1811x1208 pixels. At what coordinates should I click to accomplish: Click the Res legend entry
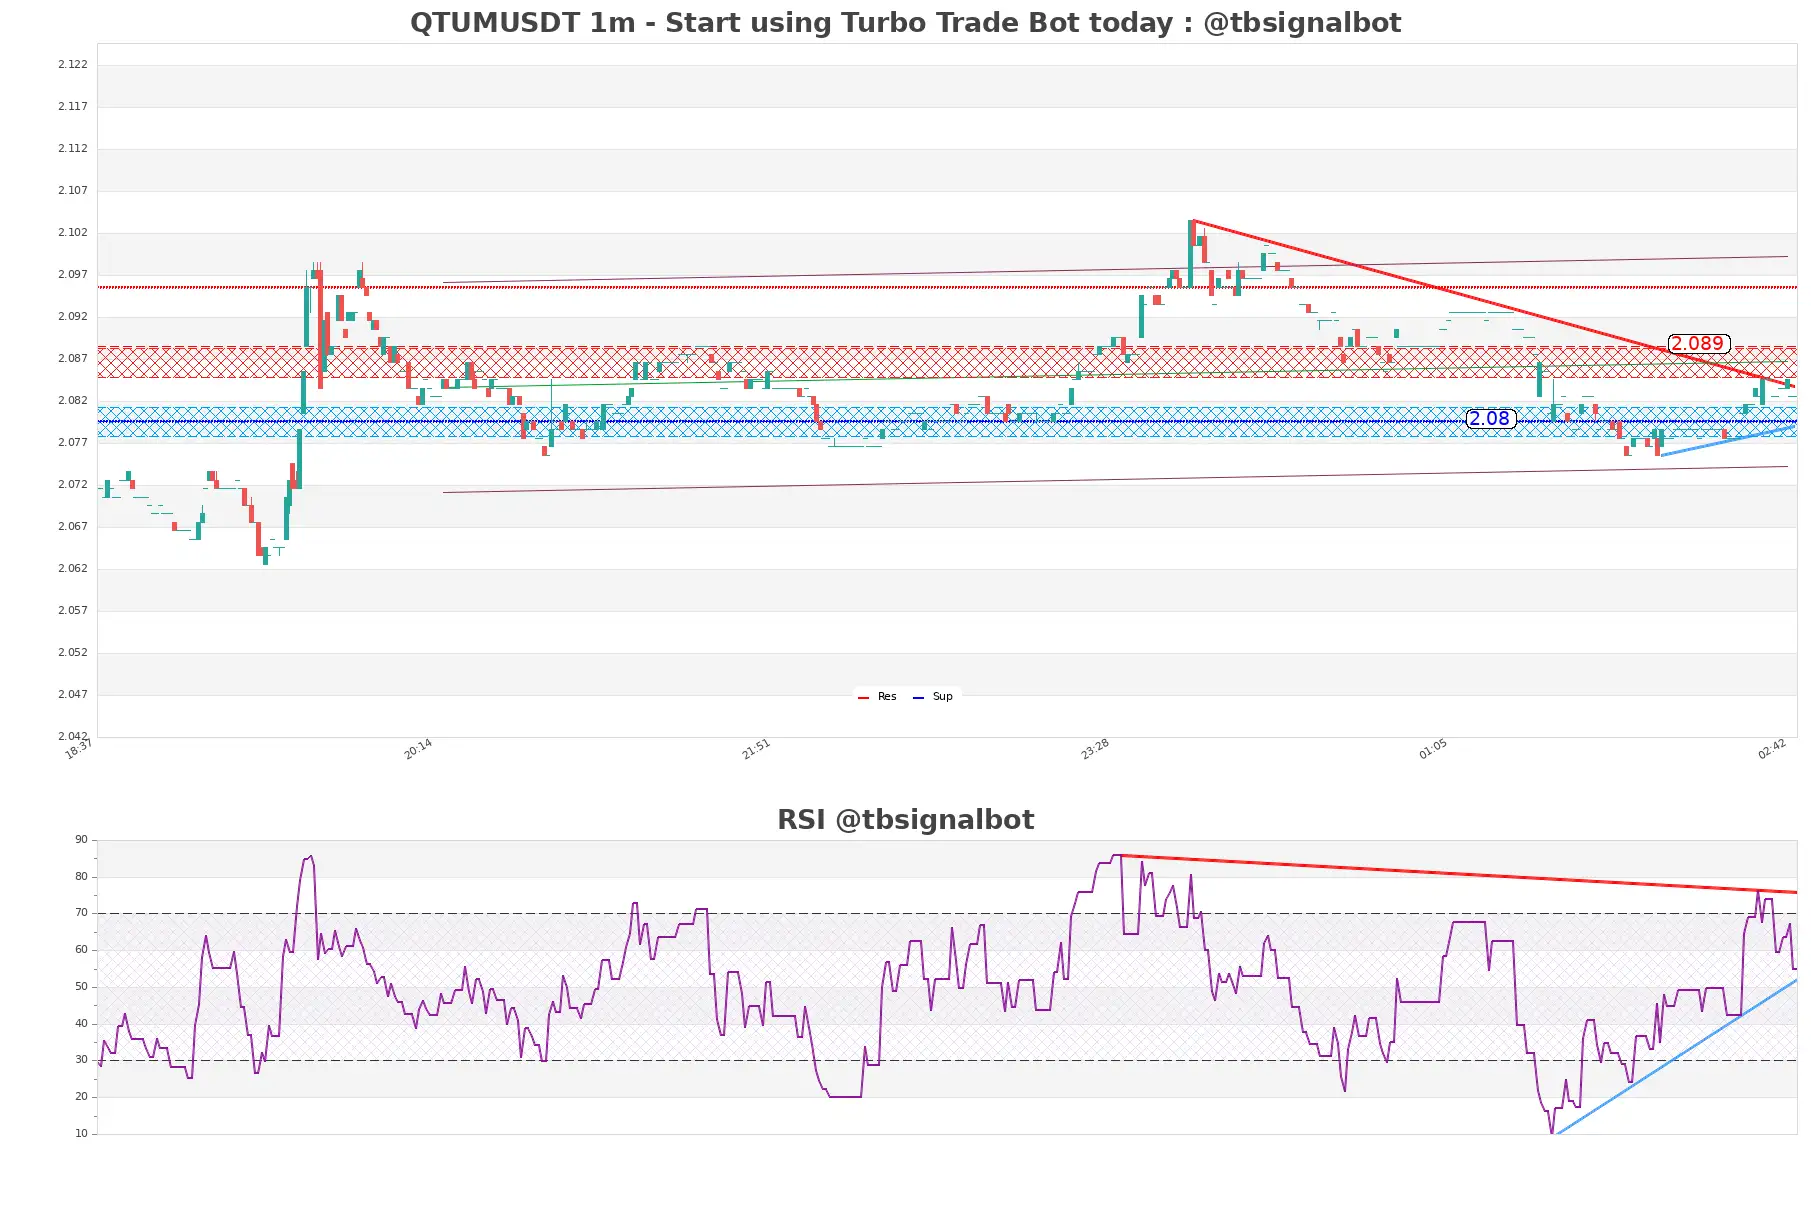877,697
